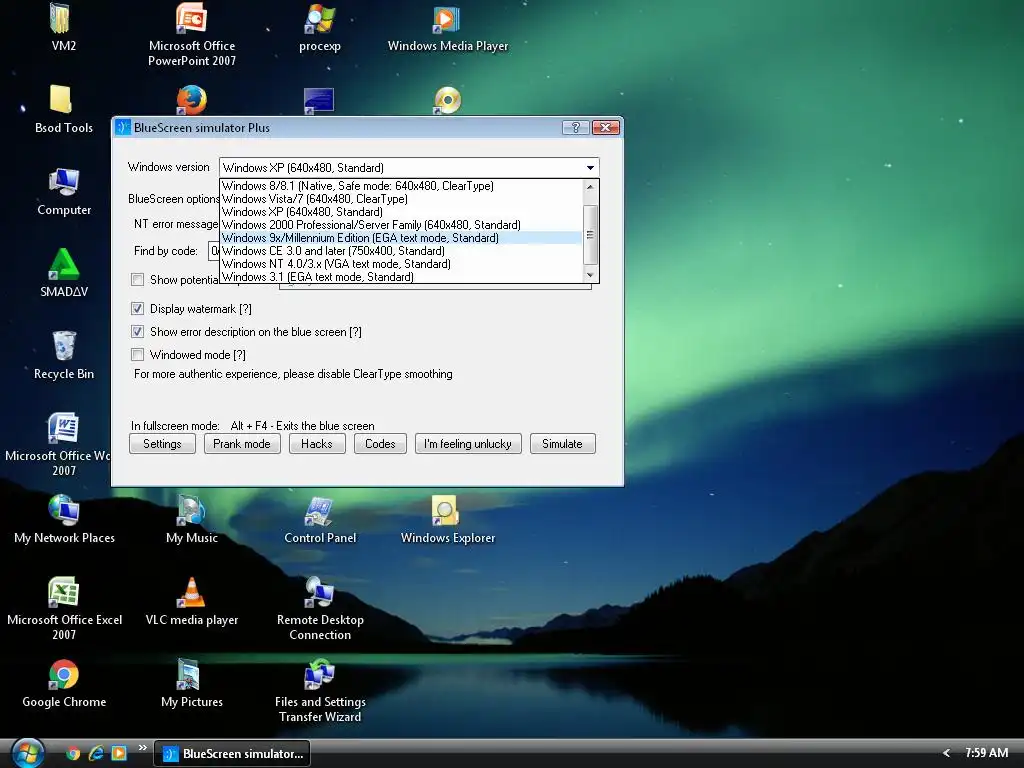Select Windows Vista/7 ClearType option
Screen dimensions: 1024x768
(400, 199)
